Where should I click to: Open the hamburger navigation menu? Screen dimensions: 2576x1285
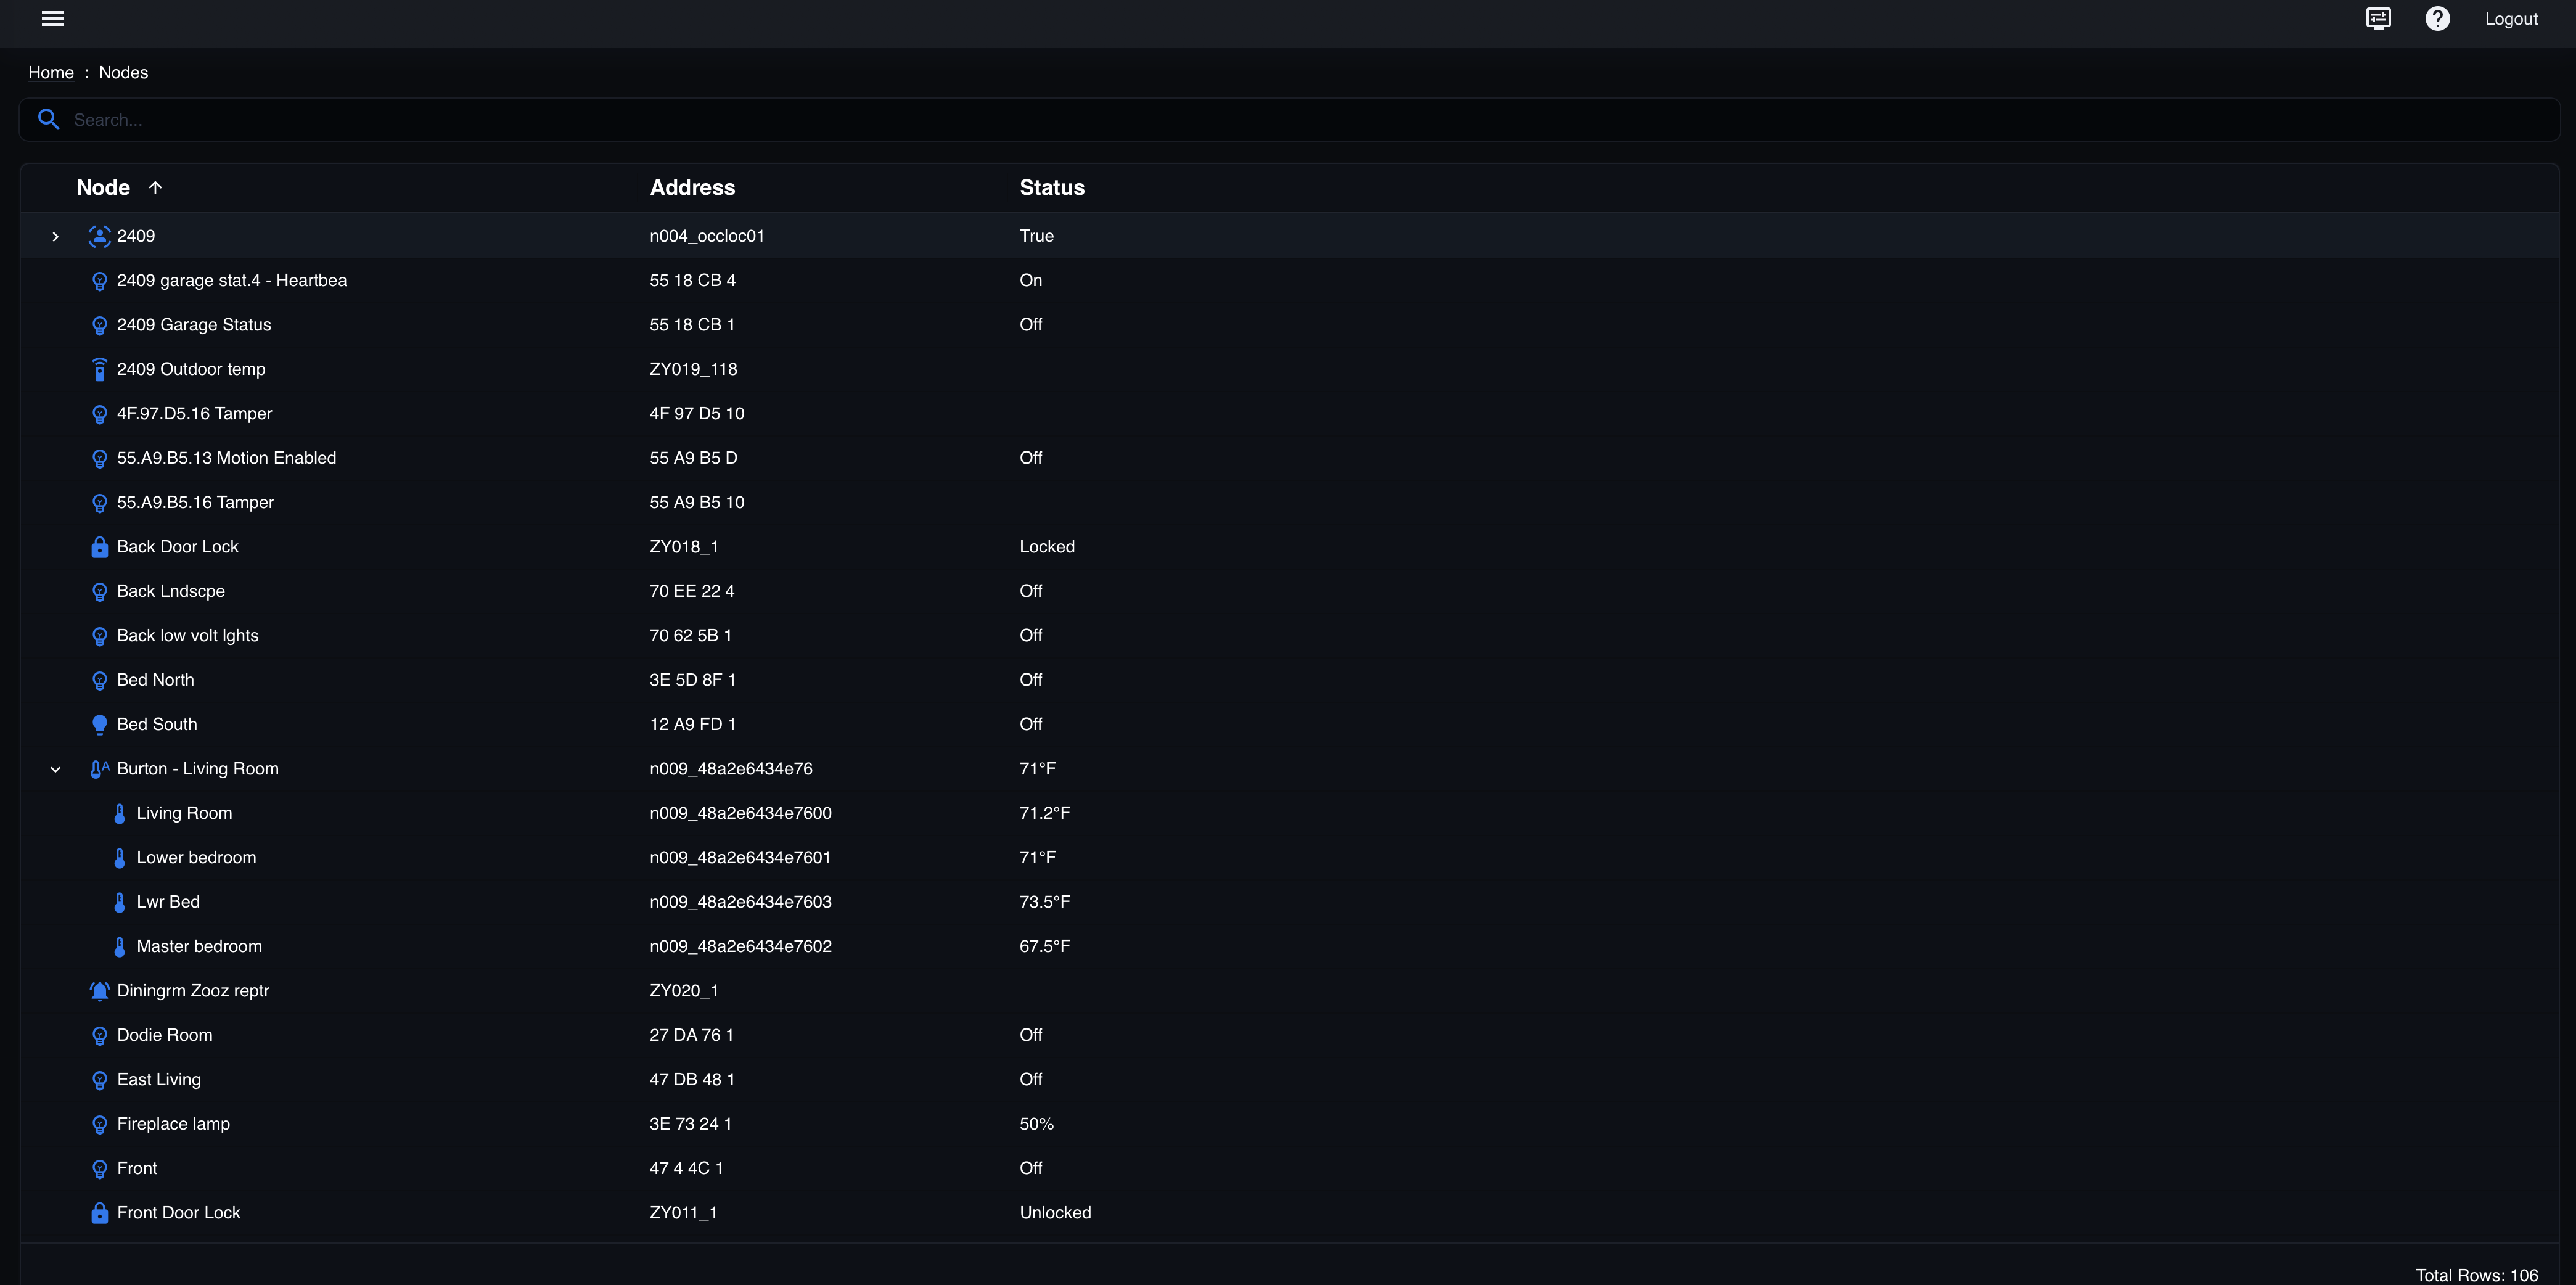point(53,19)
